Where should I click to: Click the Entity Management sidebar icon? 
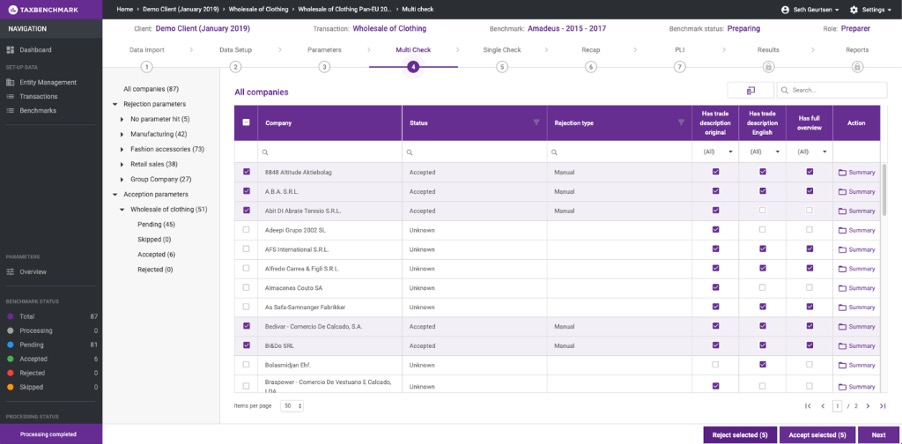(10, 82)
